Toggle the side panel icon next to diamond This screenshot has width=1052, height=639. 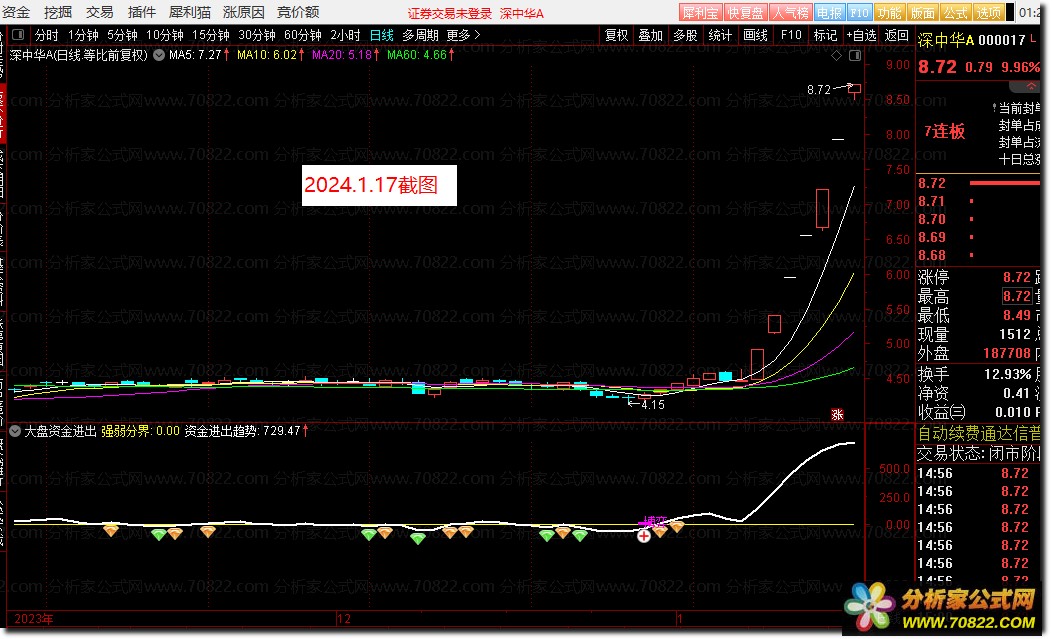tap(855, 56)
